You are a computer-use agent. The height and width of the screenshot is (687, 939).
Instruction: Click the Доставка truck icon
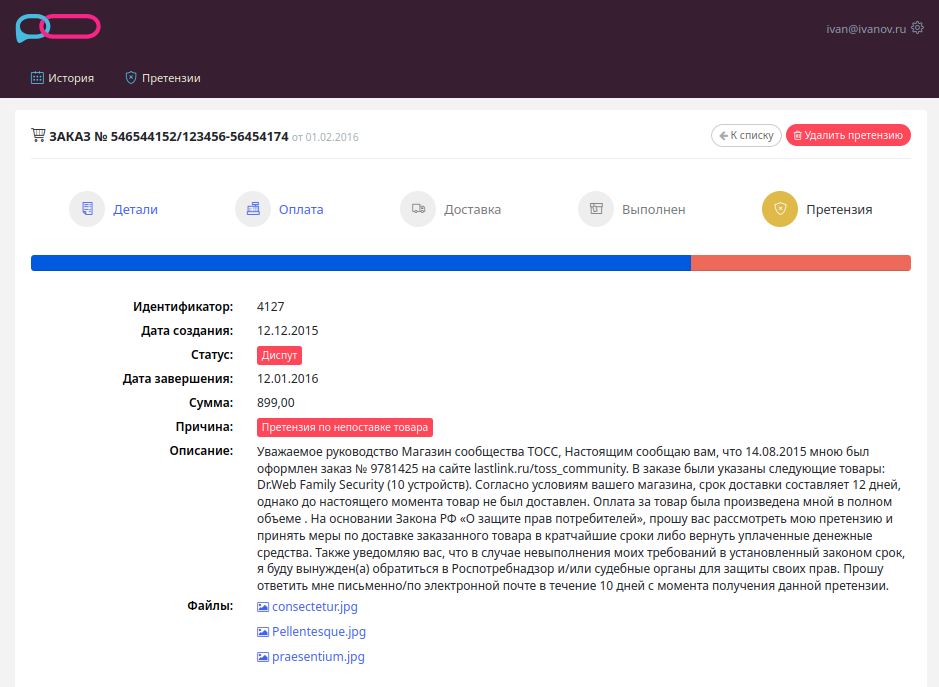pyautogui.click(x=418, y=209)
